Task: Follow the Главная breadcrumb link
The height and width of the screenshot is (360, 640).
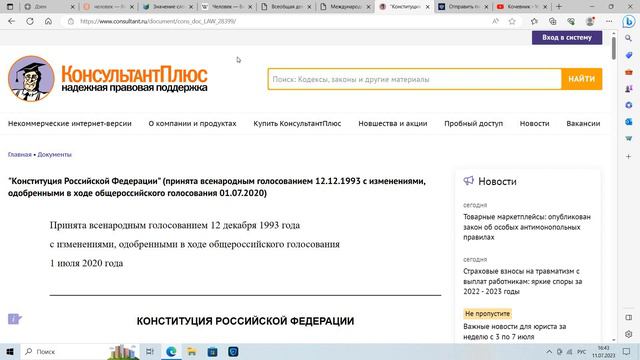Action: [x=20, y=154]
